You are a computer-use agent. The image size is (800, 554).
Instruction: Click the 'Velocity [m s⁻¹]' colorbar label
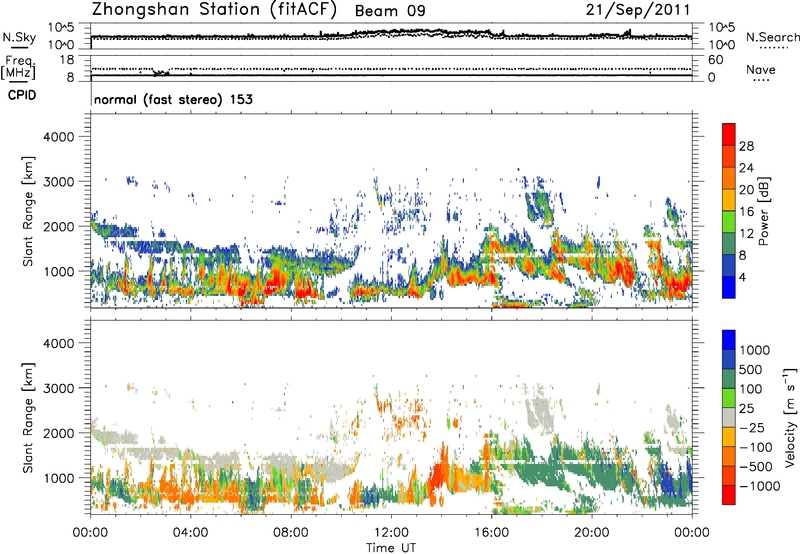pos(790,418)
